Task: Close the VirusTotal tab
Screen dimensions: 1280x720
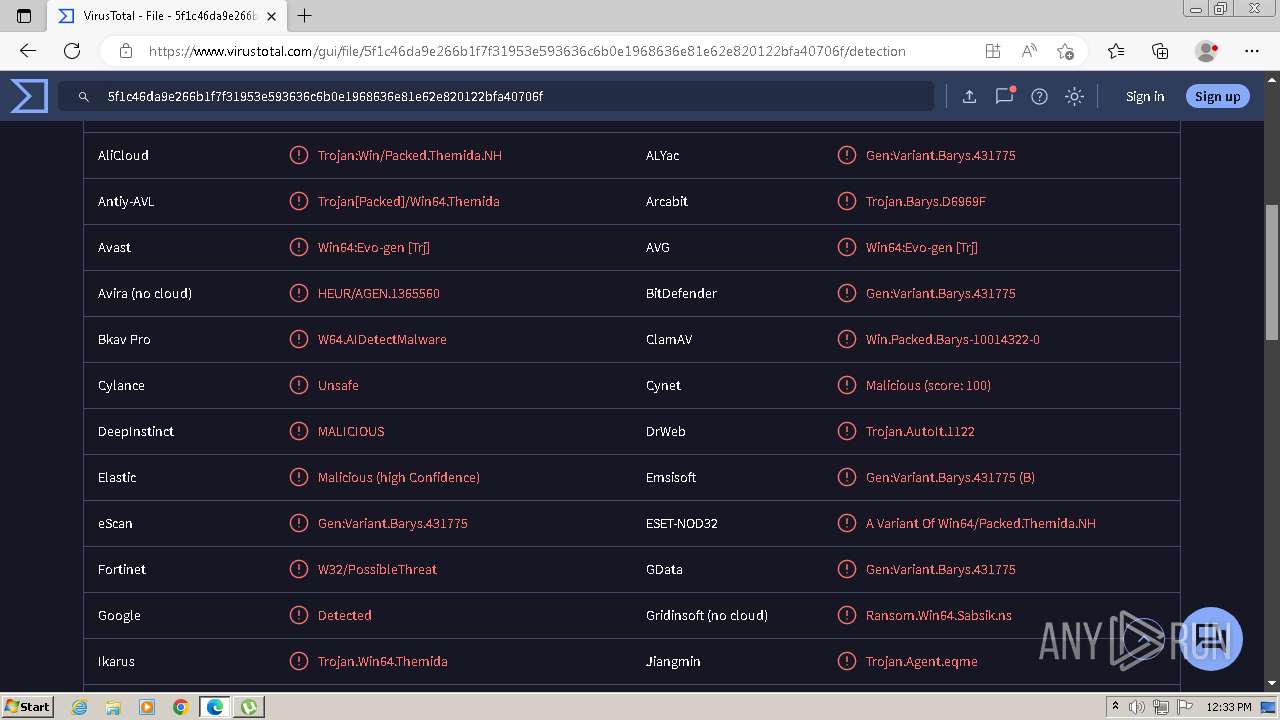Action: [x=271, y=16]
